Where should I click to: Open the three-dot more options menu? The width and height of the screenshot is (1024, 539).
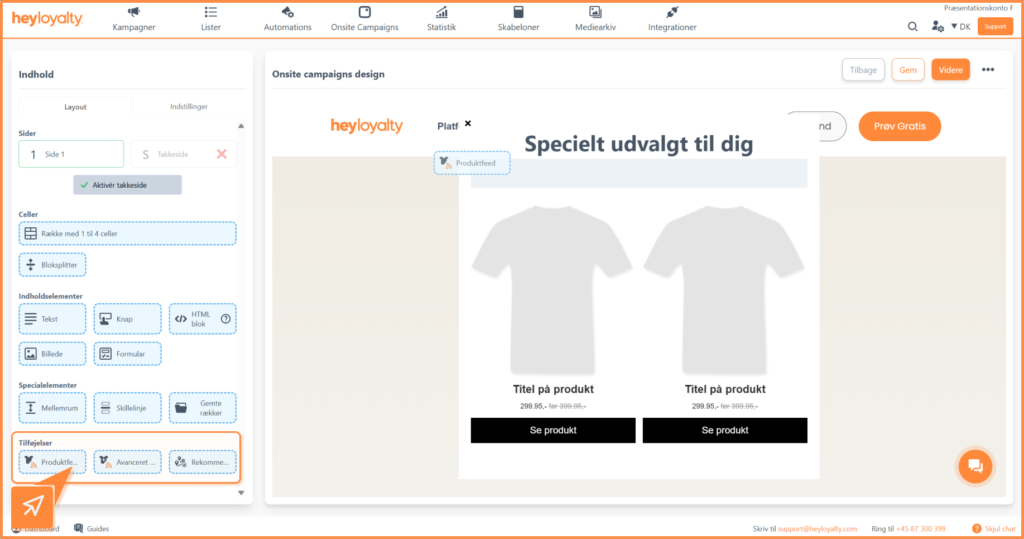click(988, 70)
